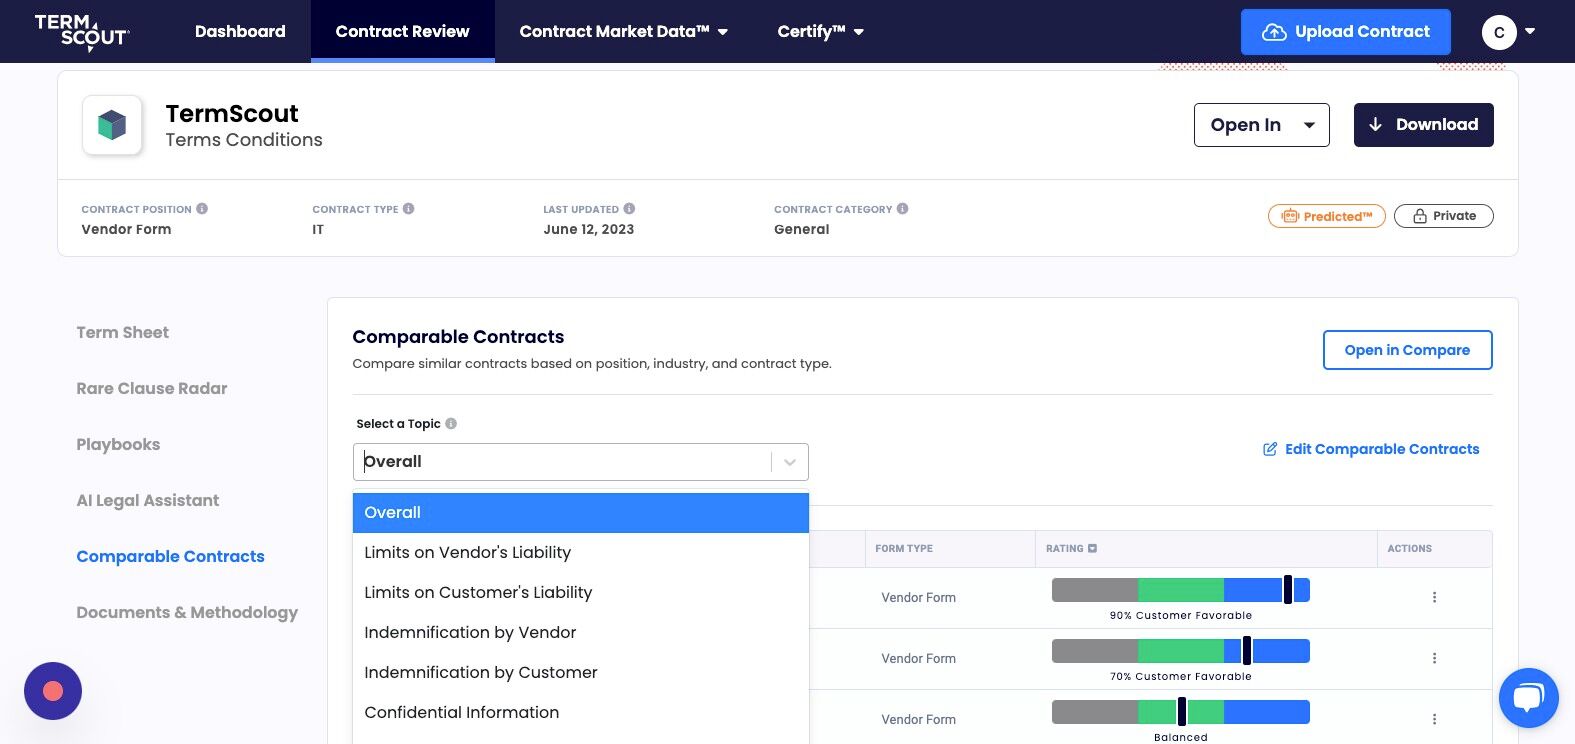The height and width of the screenshot is (744, 1575).
Task: Open the chat support widget
Action: click(x=1528, y=697)
